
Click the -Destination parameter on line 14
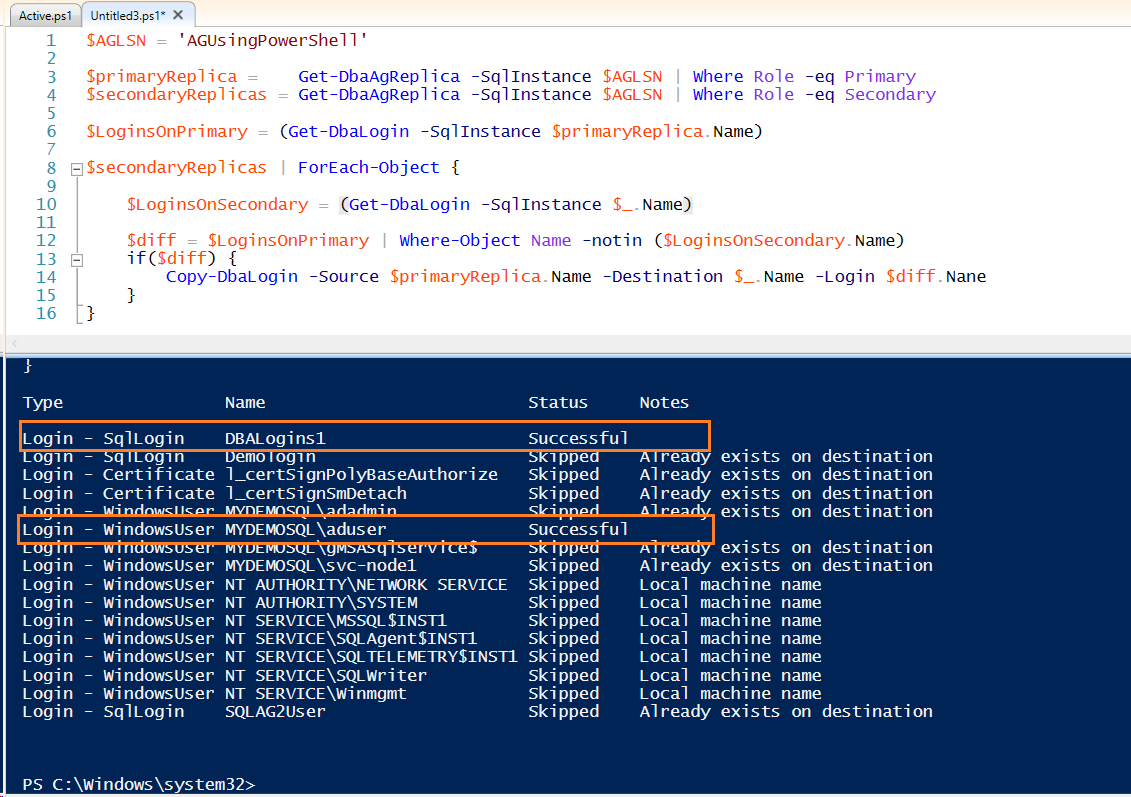(x=662, y=277)
